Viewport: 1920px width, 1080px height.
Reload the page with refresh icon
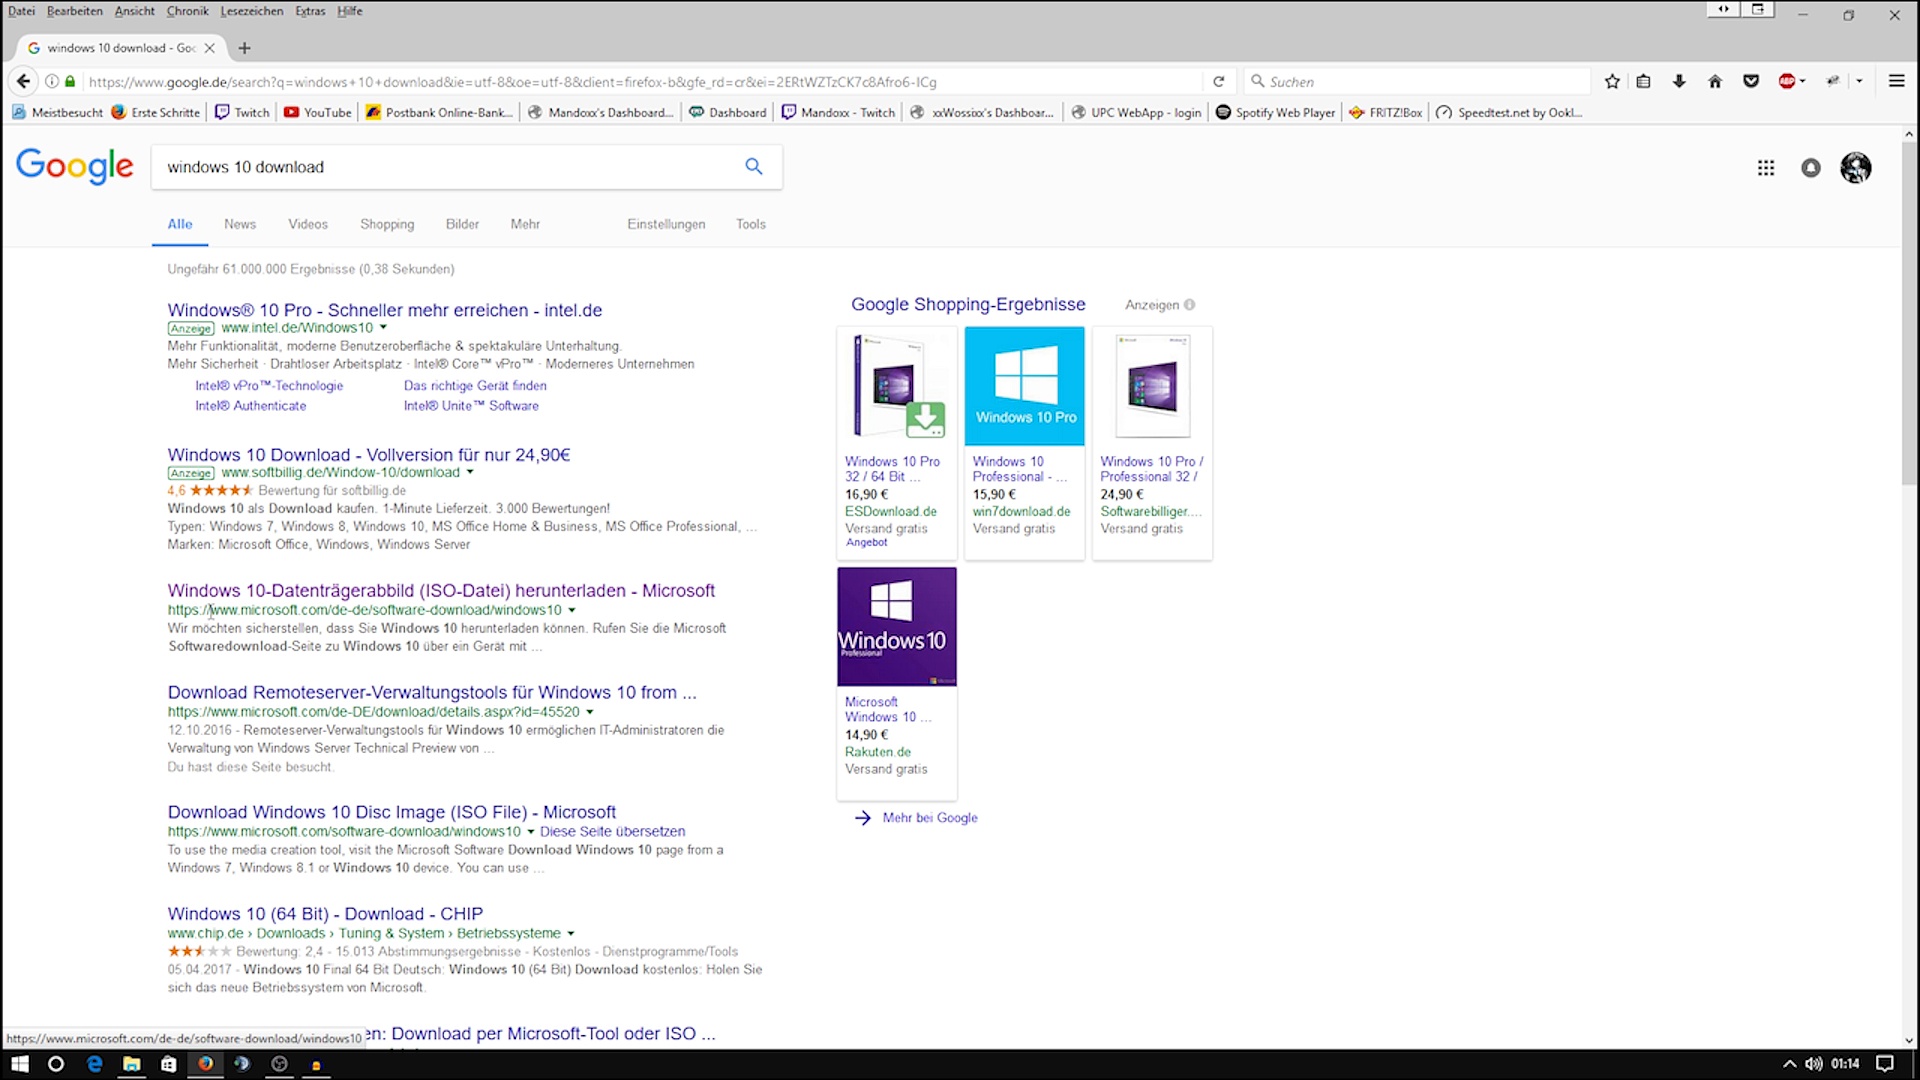(x=1218, y=82)
